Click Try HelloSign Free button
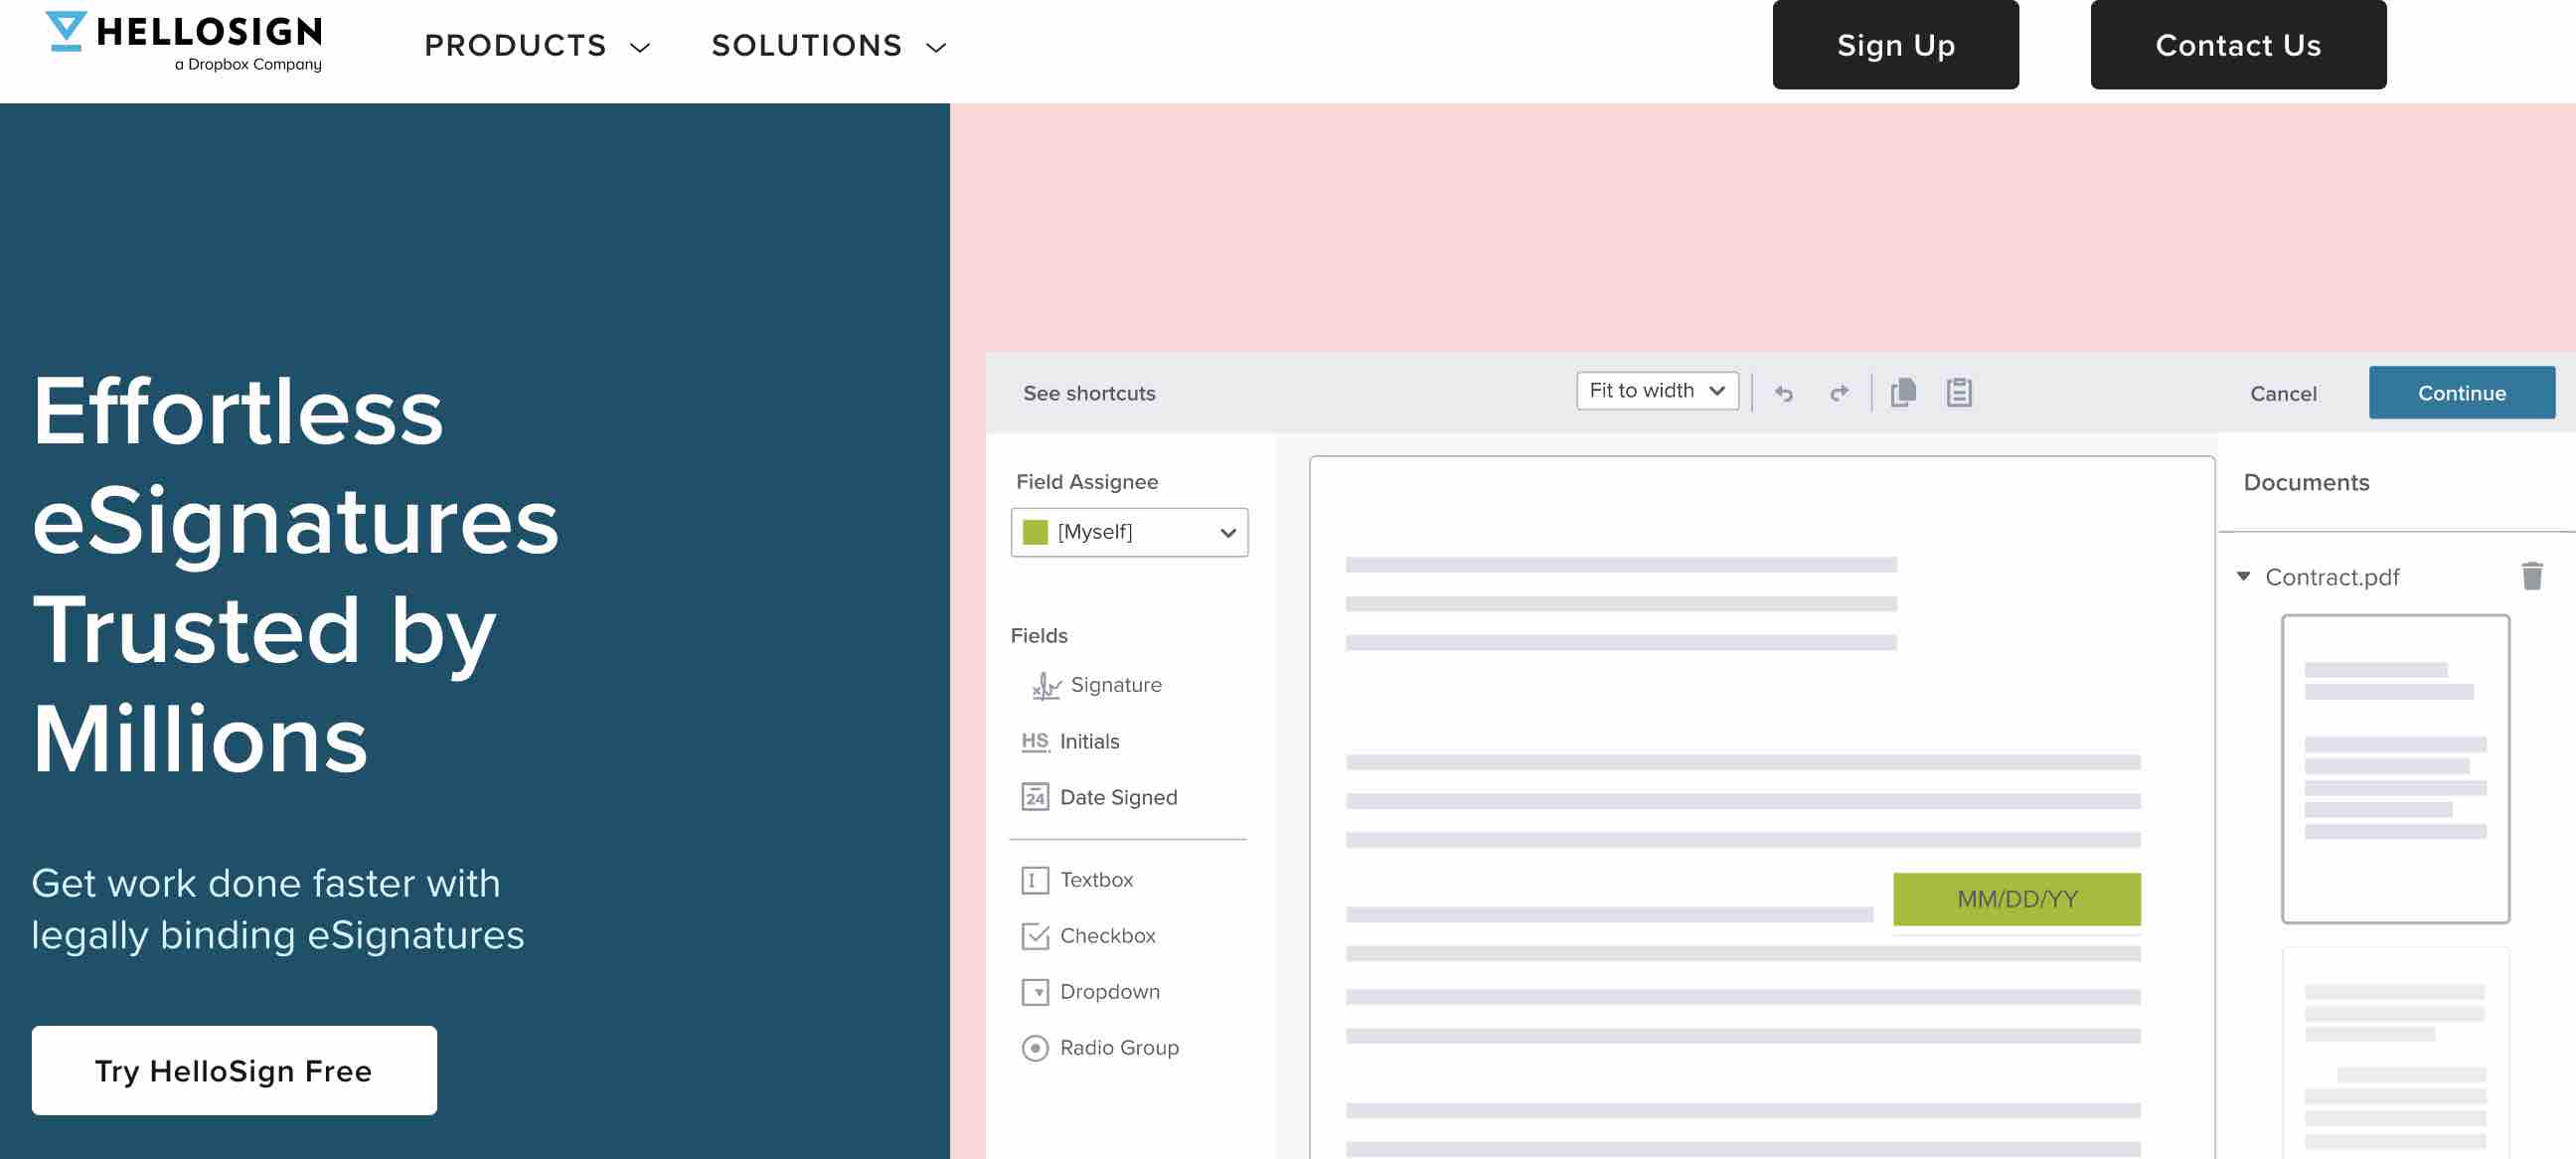This screenshot has width=2576, height=1159. (x=234, y=1070)
